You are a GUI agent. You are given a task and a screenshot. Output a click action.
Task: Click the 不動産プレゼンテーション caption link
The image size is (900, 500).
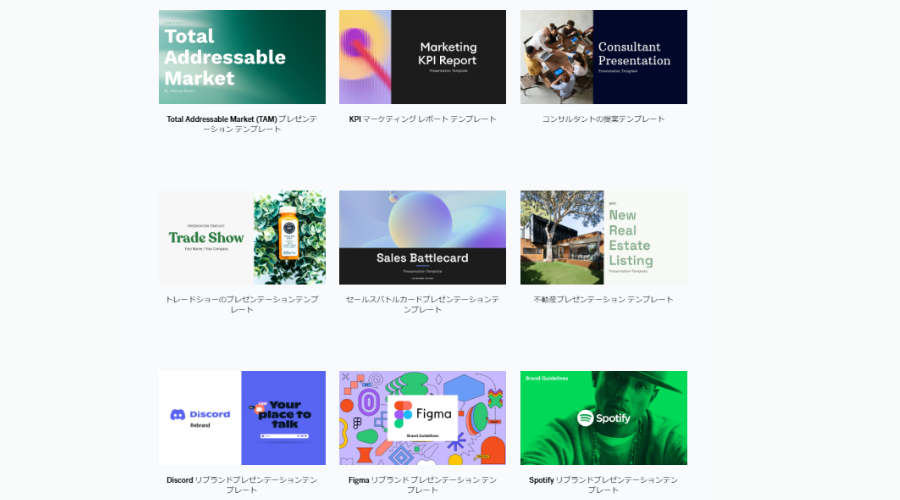click(603, 299)
